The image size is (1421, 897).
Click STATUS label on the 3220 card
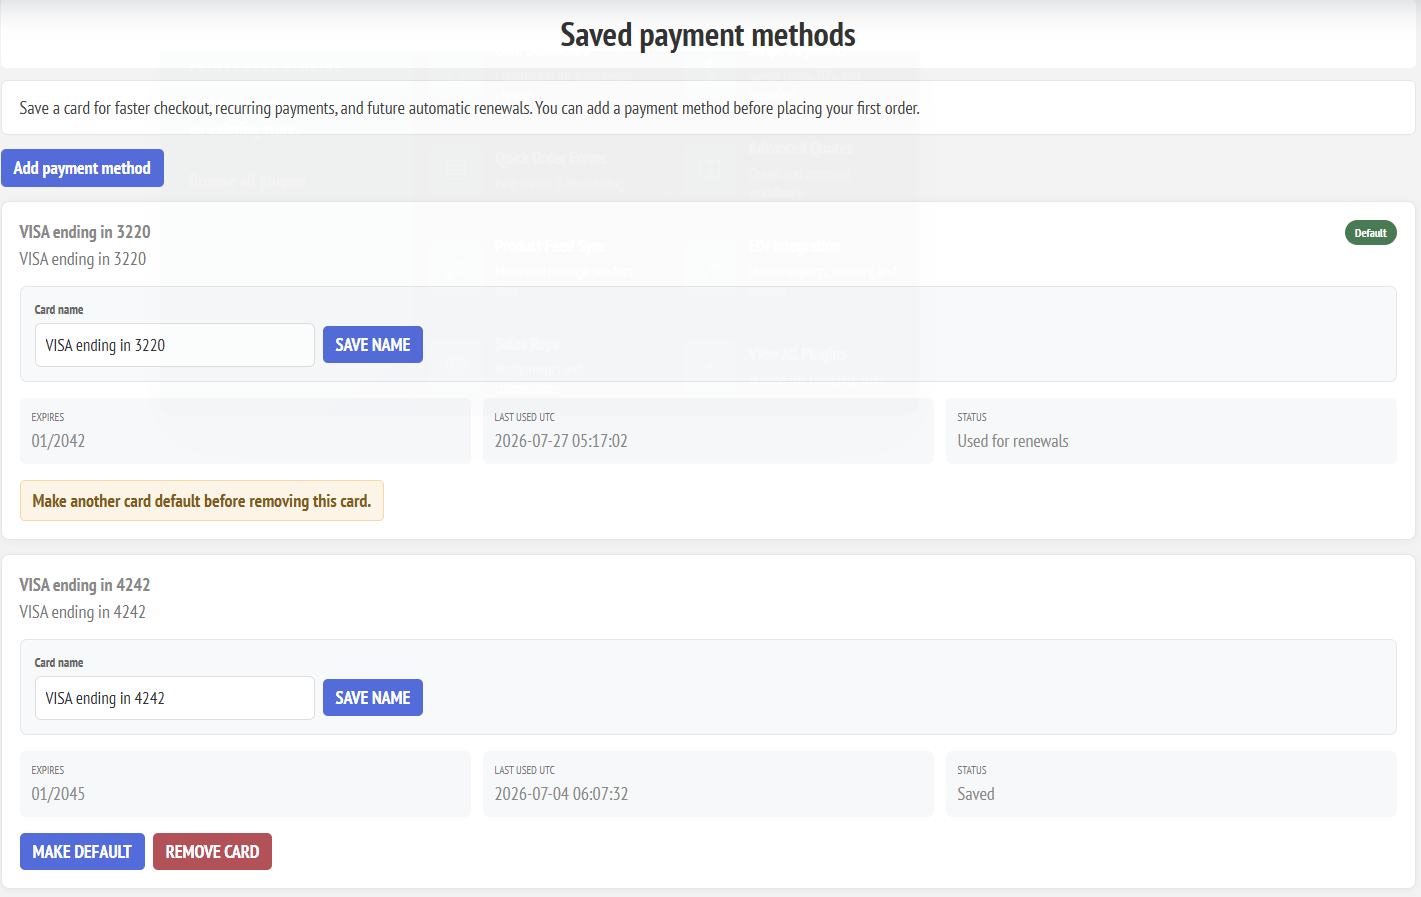click(972, 417)
